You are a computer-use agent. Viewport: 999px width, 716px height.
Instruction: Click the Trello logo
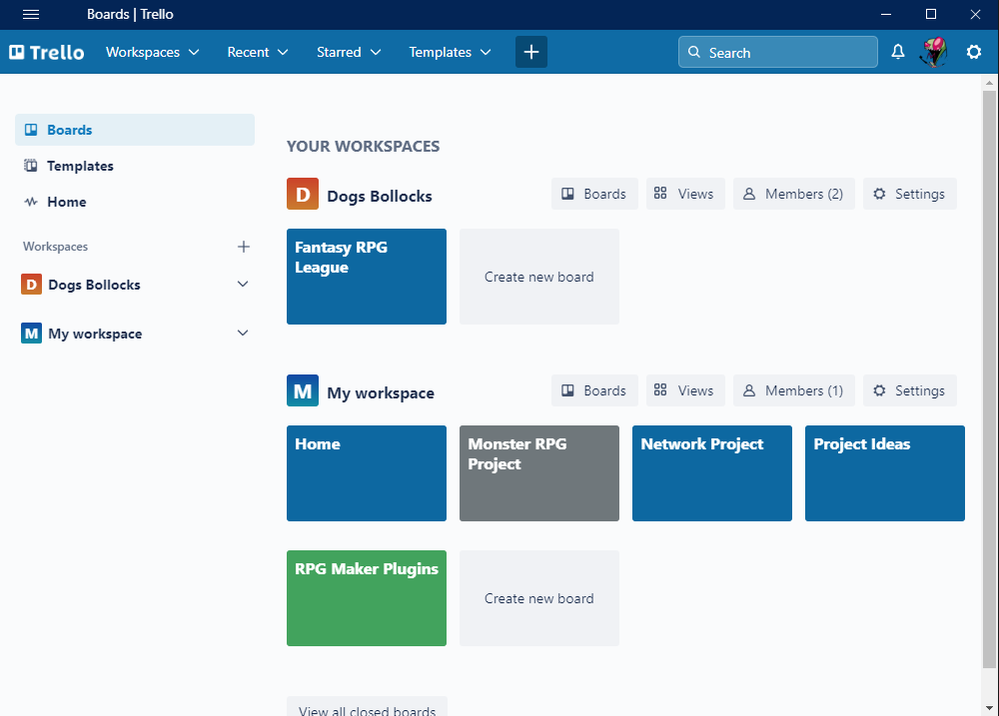pos(47,52)
